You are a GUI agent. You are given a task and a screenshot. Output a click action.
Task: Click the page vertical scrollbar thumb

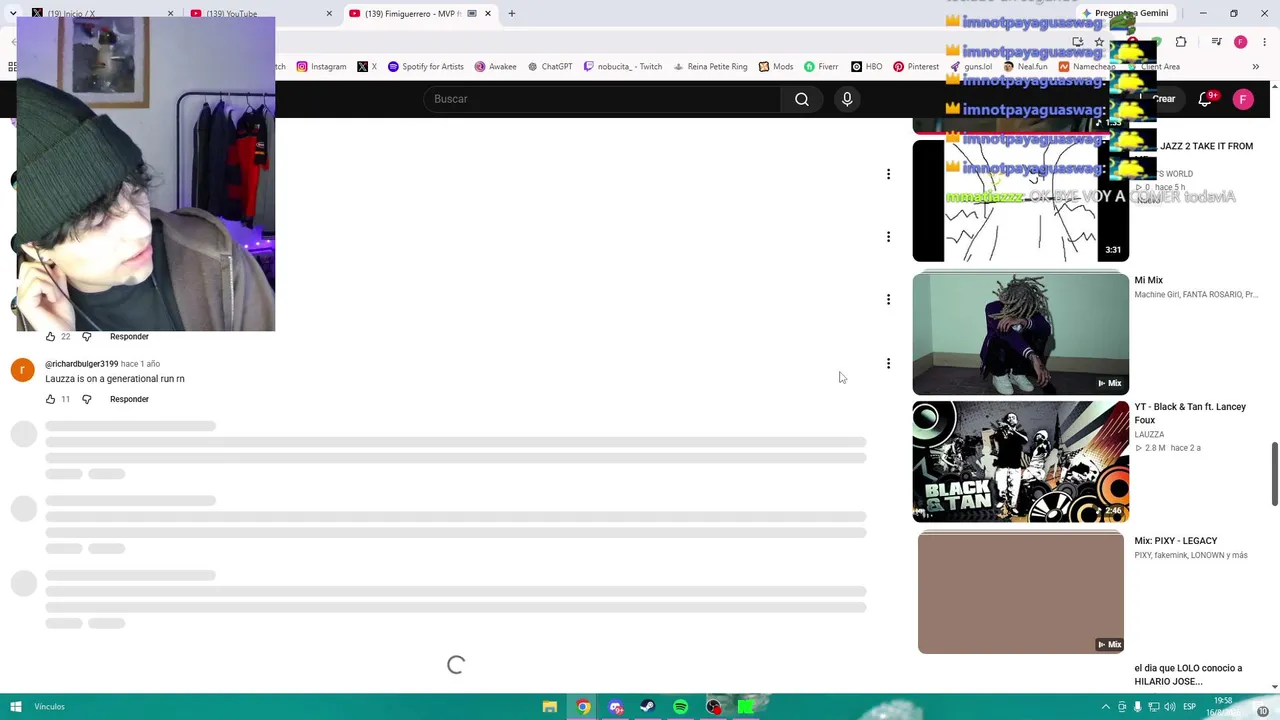click(1274, 474)
